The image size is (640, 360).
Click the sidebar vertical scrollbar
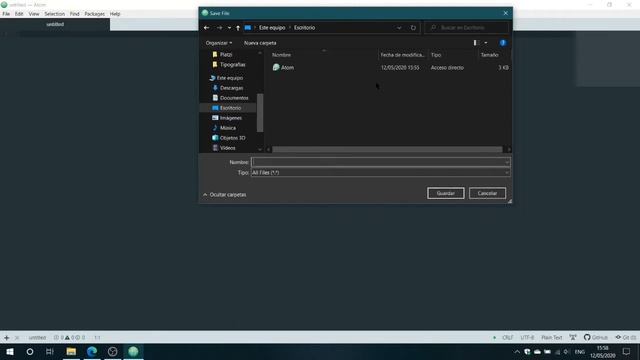coord(260,113)
